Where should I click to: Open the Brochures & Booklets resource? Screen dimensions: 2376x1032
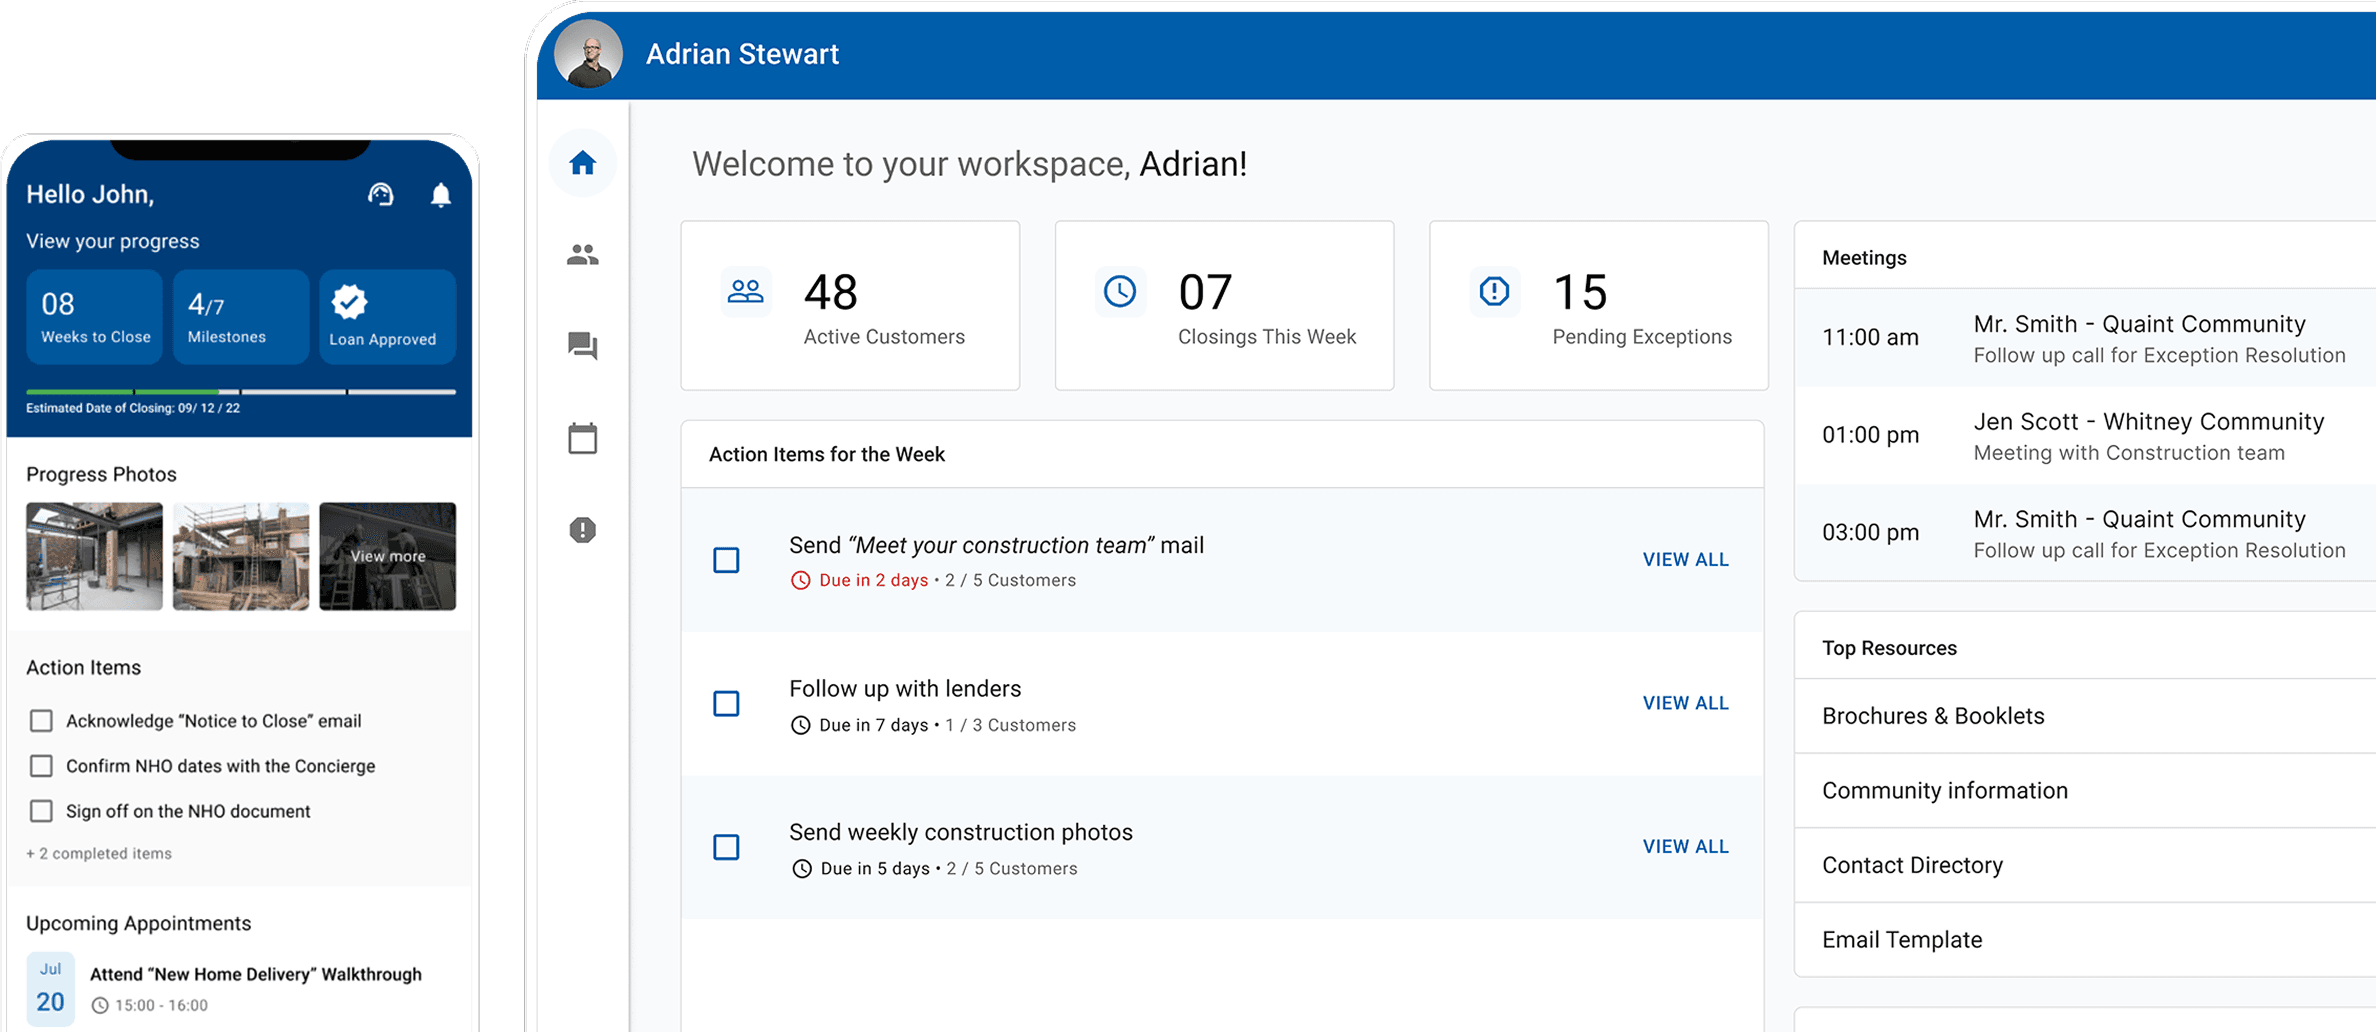tap(2085, 716)
